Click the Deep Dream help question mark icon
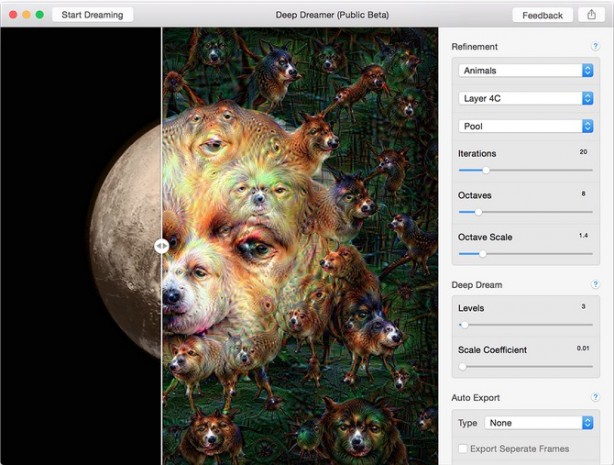This screenshot has height=465, width=614. (x=595, y=285)
